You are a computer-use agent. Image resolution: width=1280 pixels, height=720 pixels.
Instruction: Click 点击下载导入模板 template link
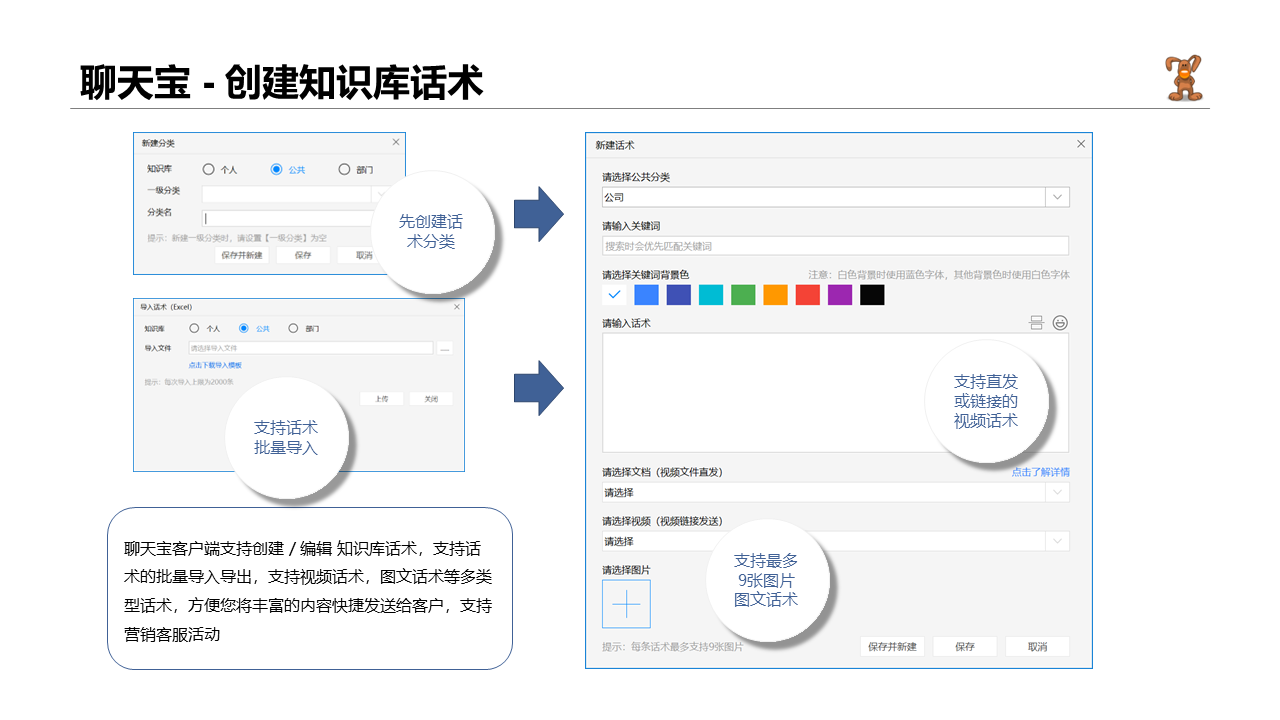pyautogui.click(x=216, y=365)
